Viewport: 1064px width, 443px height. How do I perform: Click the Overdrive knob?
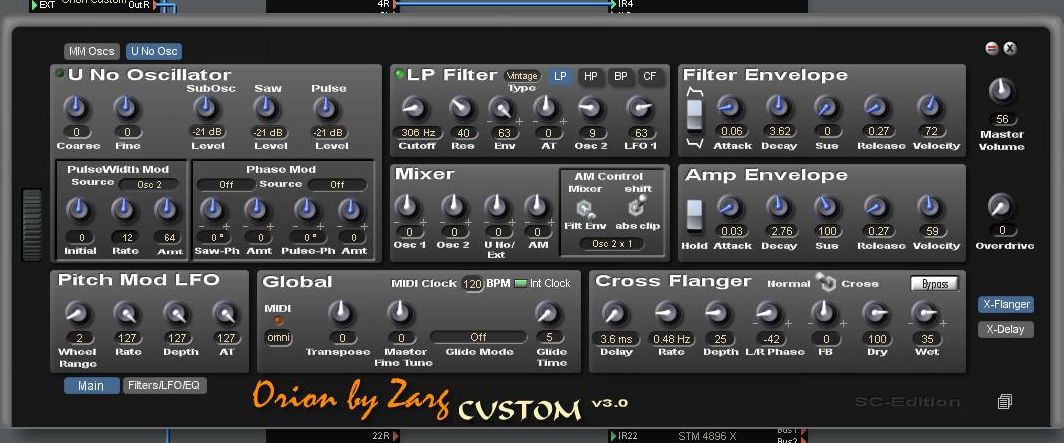click(1000, 206)
